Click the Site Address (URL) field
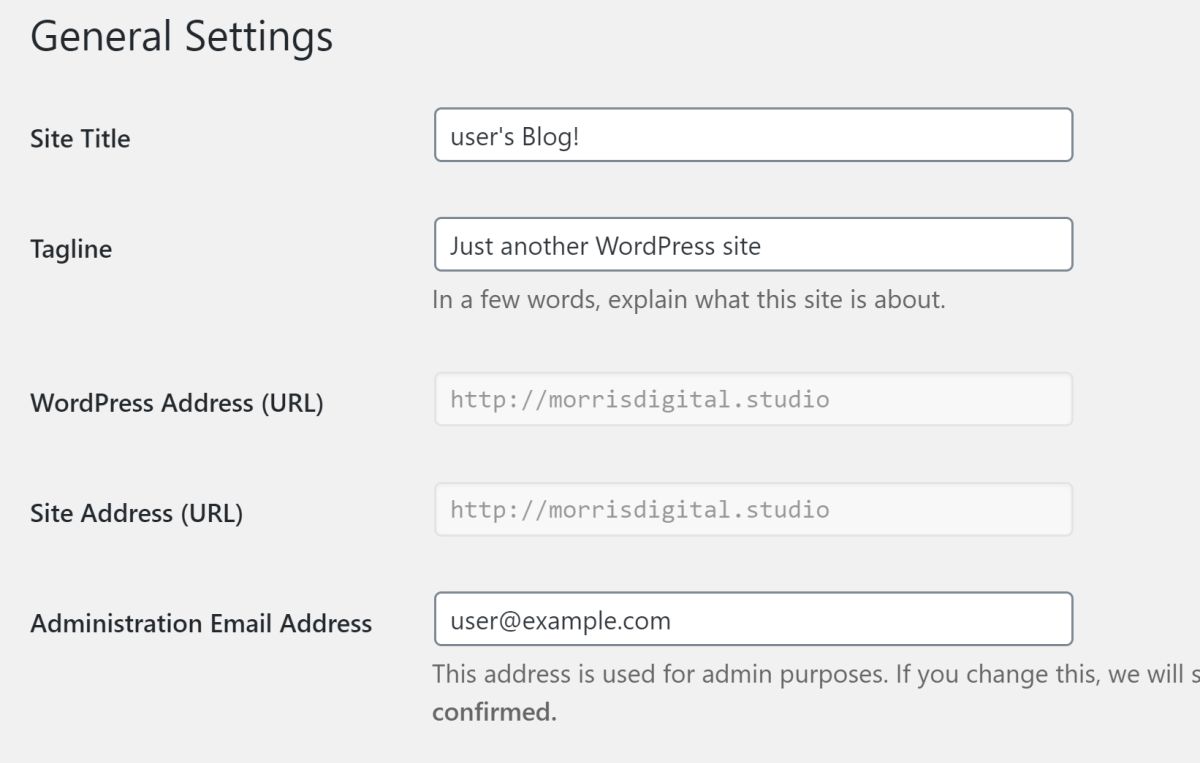Screen dimensions: 1200x763 pyautogui.click(x=753, y=510)
